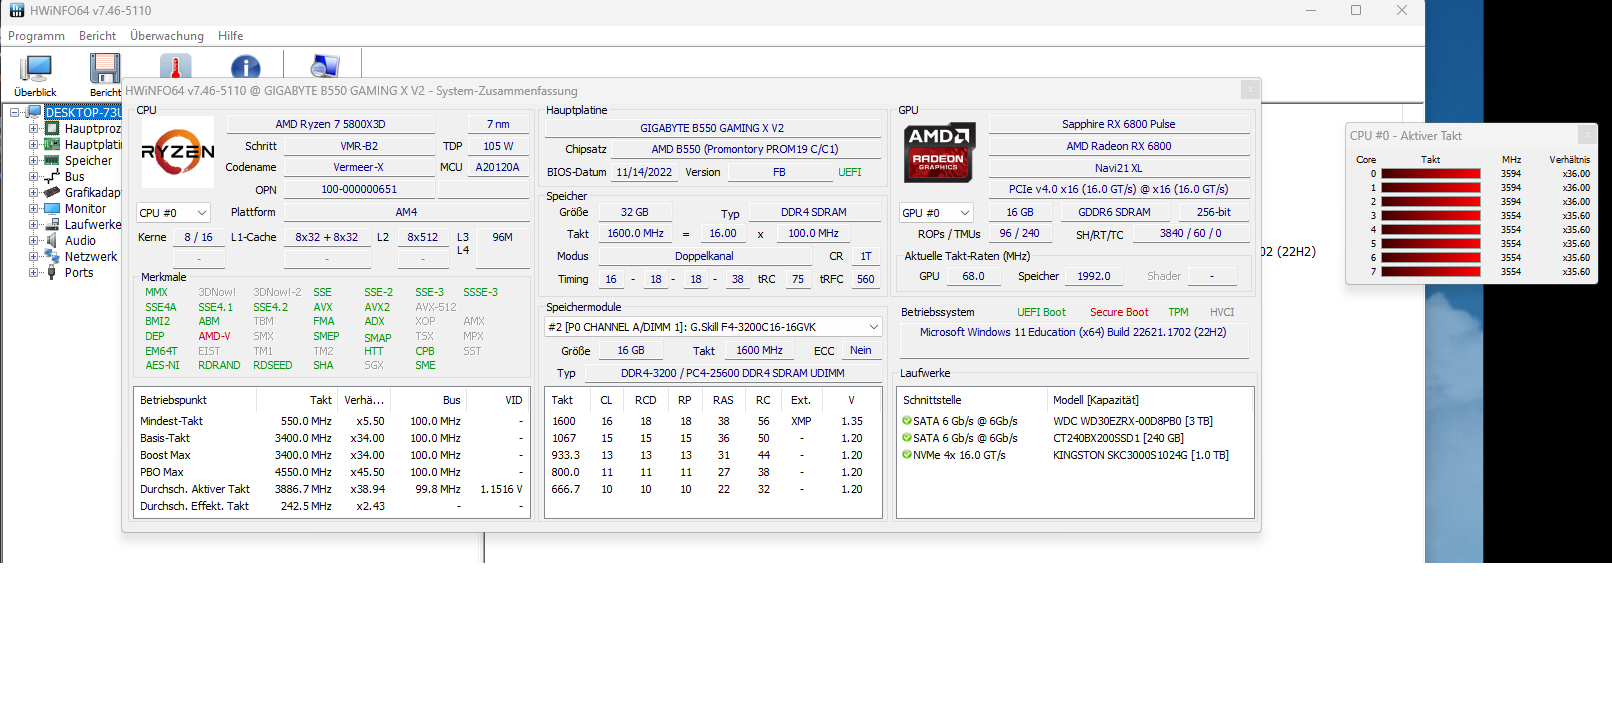Click the Core 4 clock bar
The height and width of the screenshot is (720, 1612).
1431,230
